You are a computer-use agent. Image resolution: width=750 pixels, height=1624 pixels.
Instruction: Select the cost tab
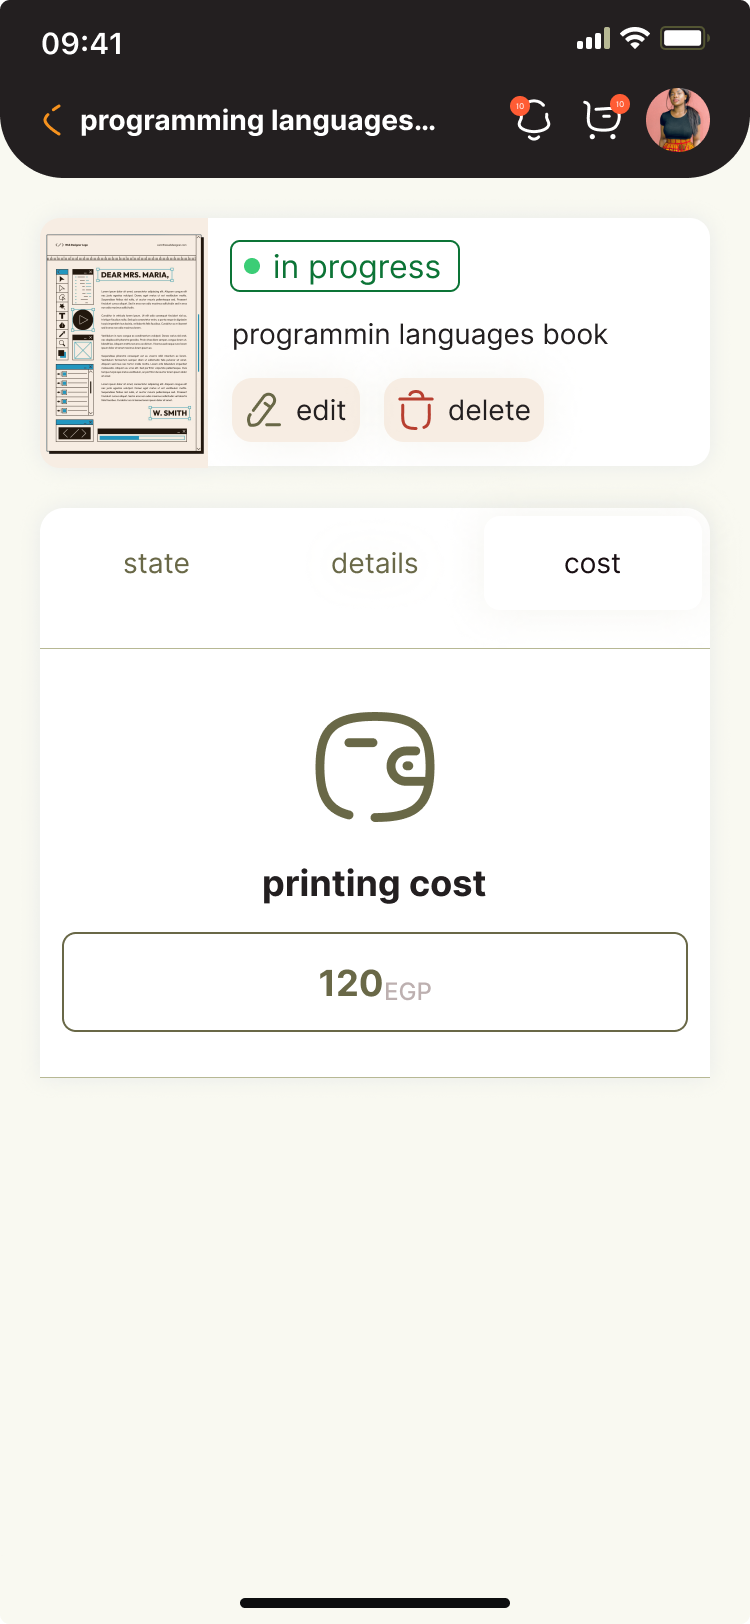592,563
